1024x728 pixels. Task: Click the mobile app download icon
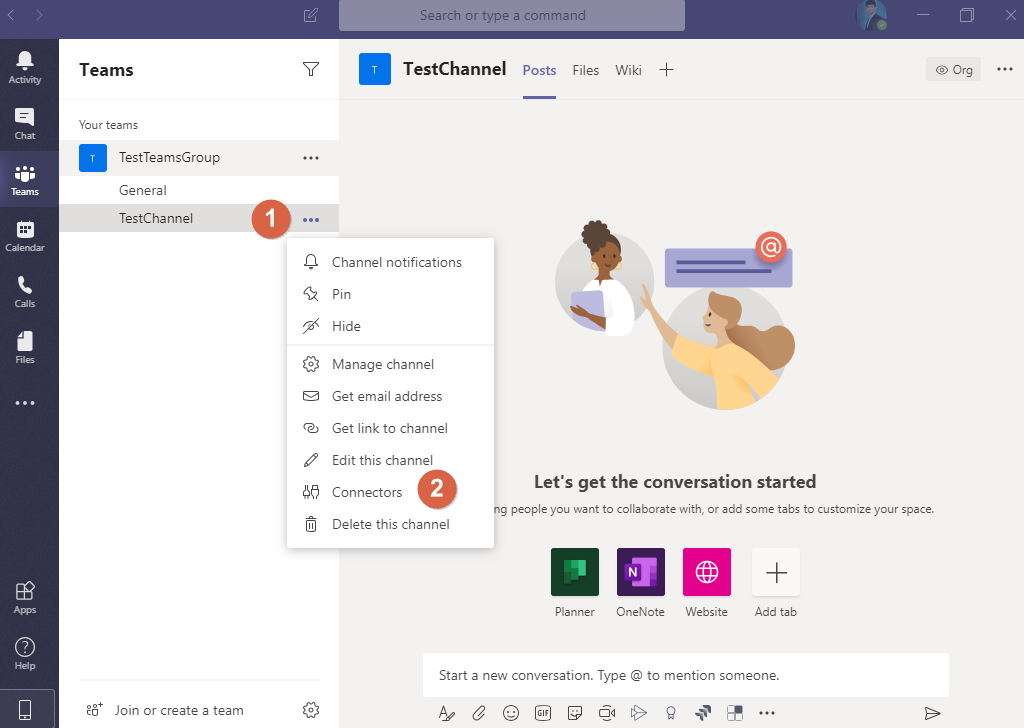coord(25,709)
